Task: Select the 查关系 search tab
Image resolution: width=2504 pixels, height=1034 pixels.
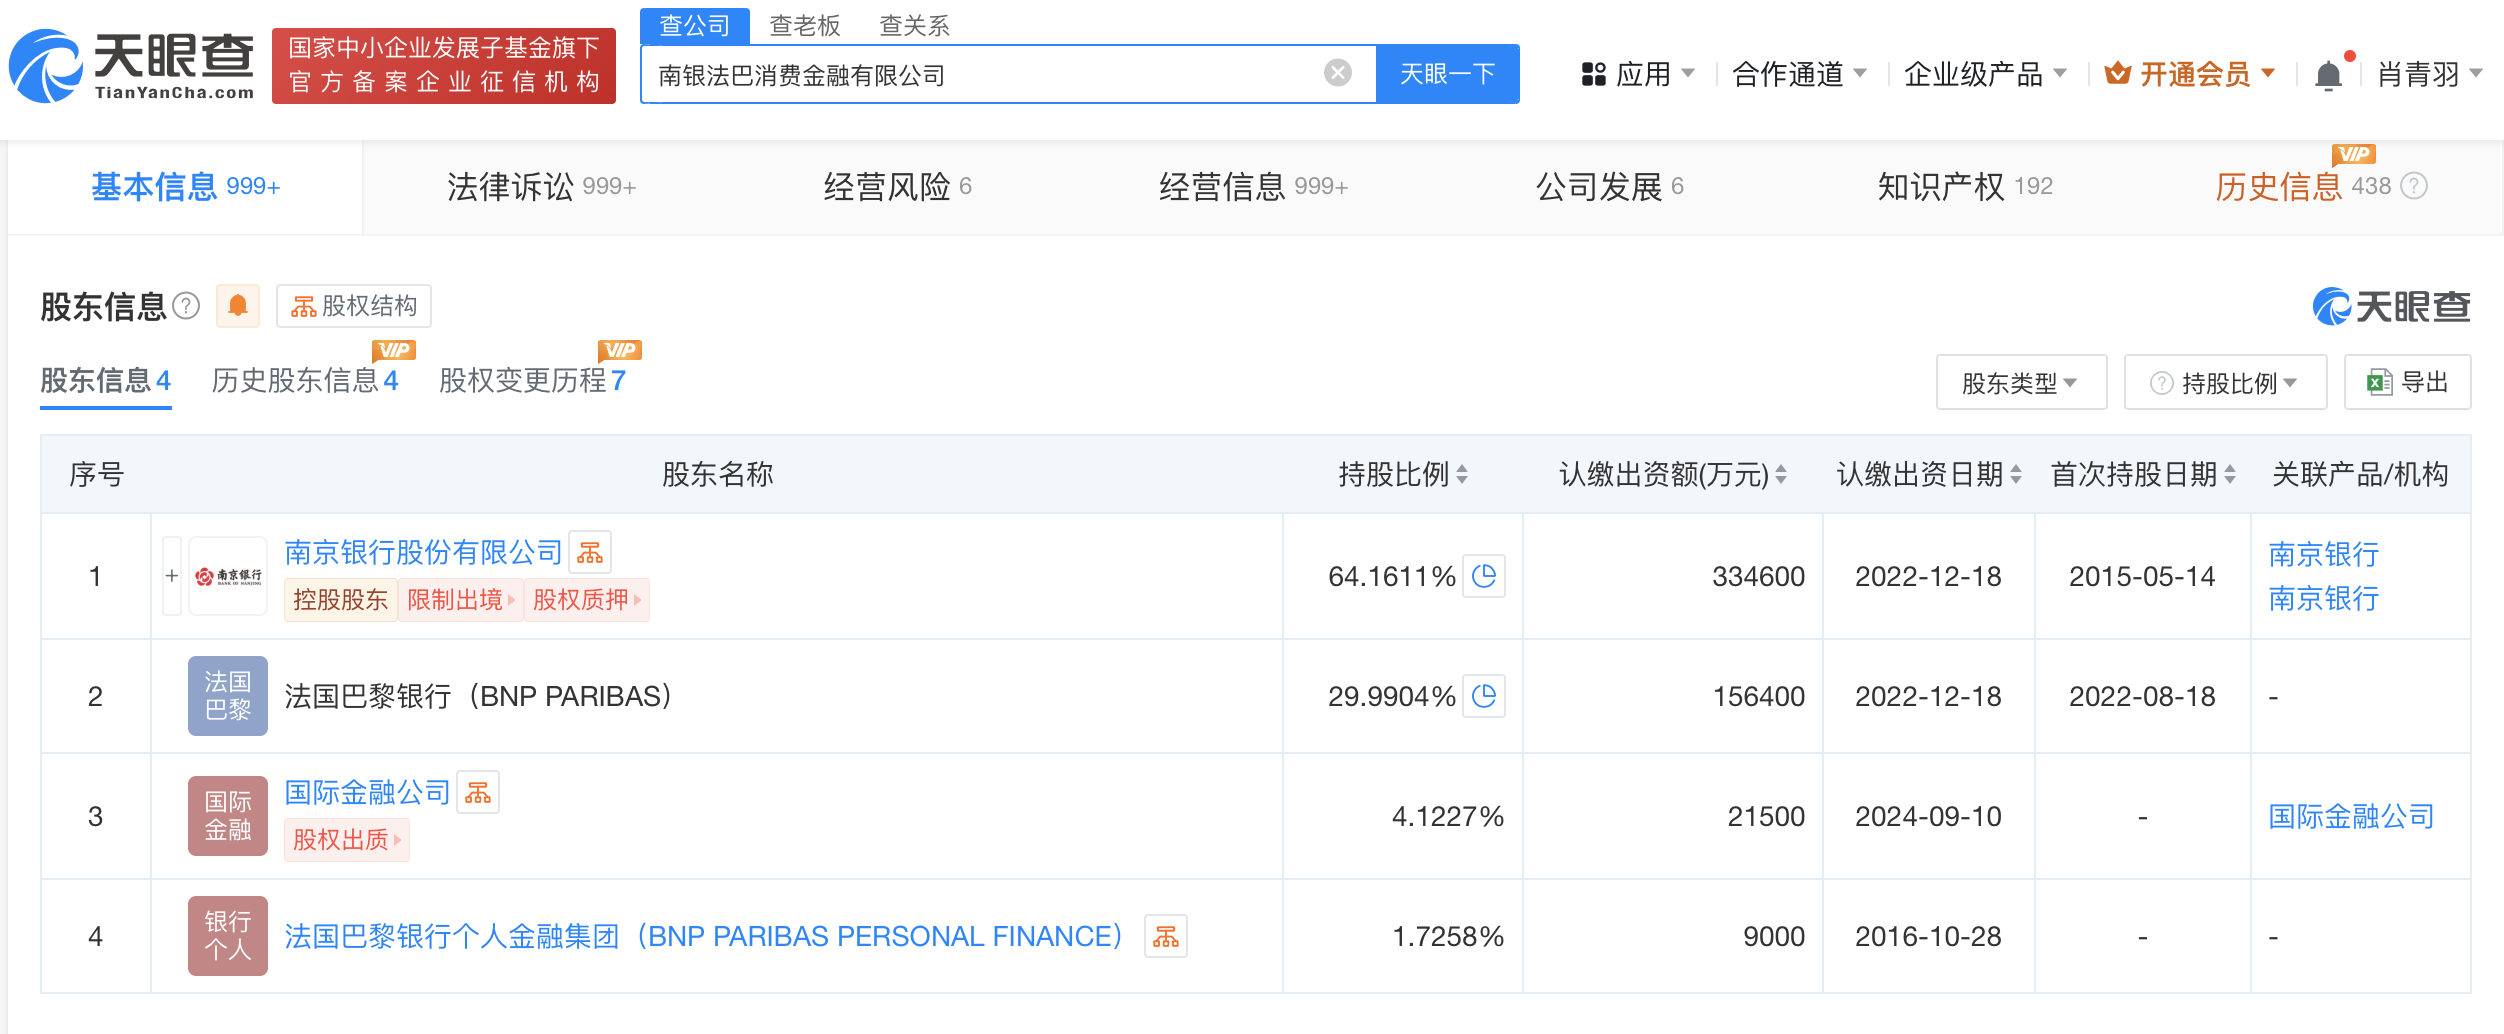Action: (914, 25)
